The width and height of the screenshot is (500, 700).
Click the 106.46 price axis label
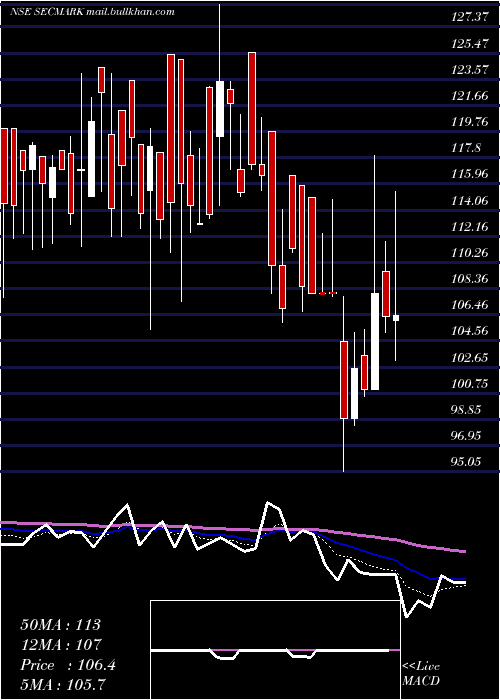468,305
